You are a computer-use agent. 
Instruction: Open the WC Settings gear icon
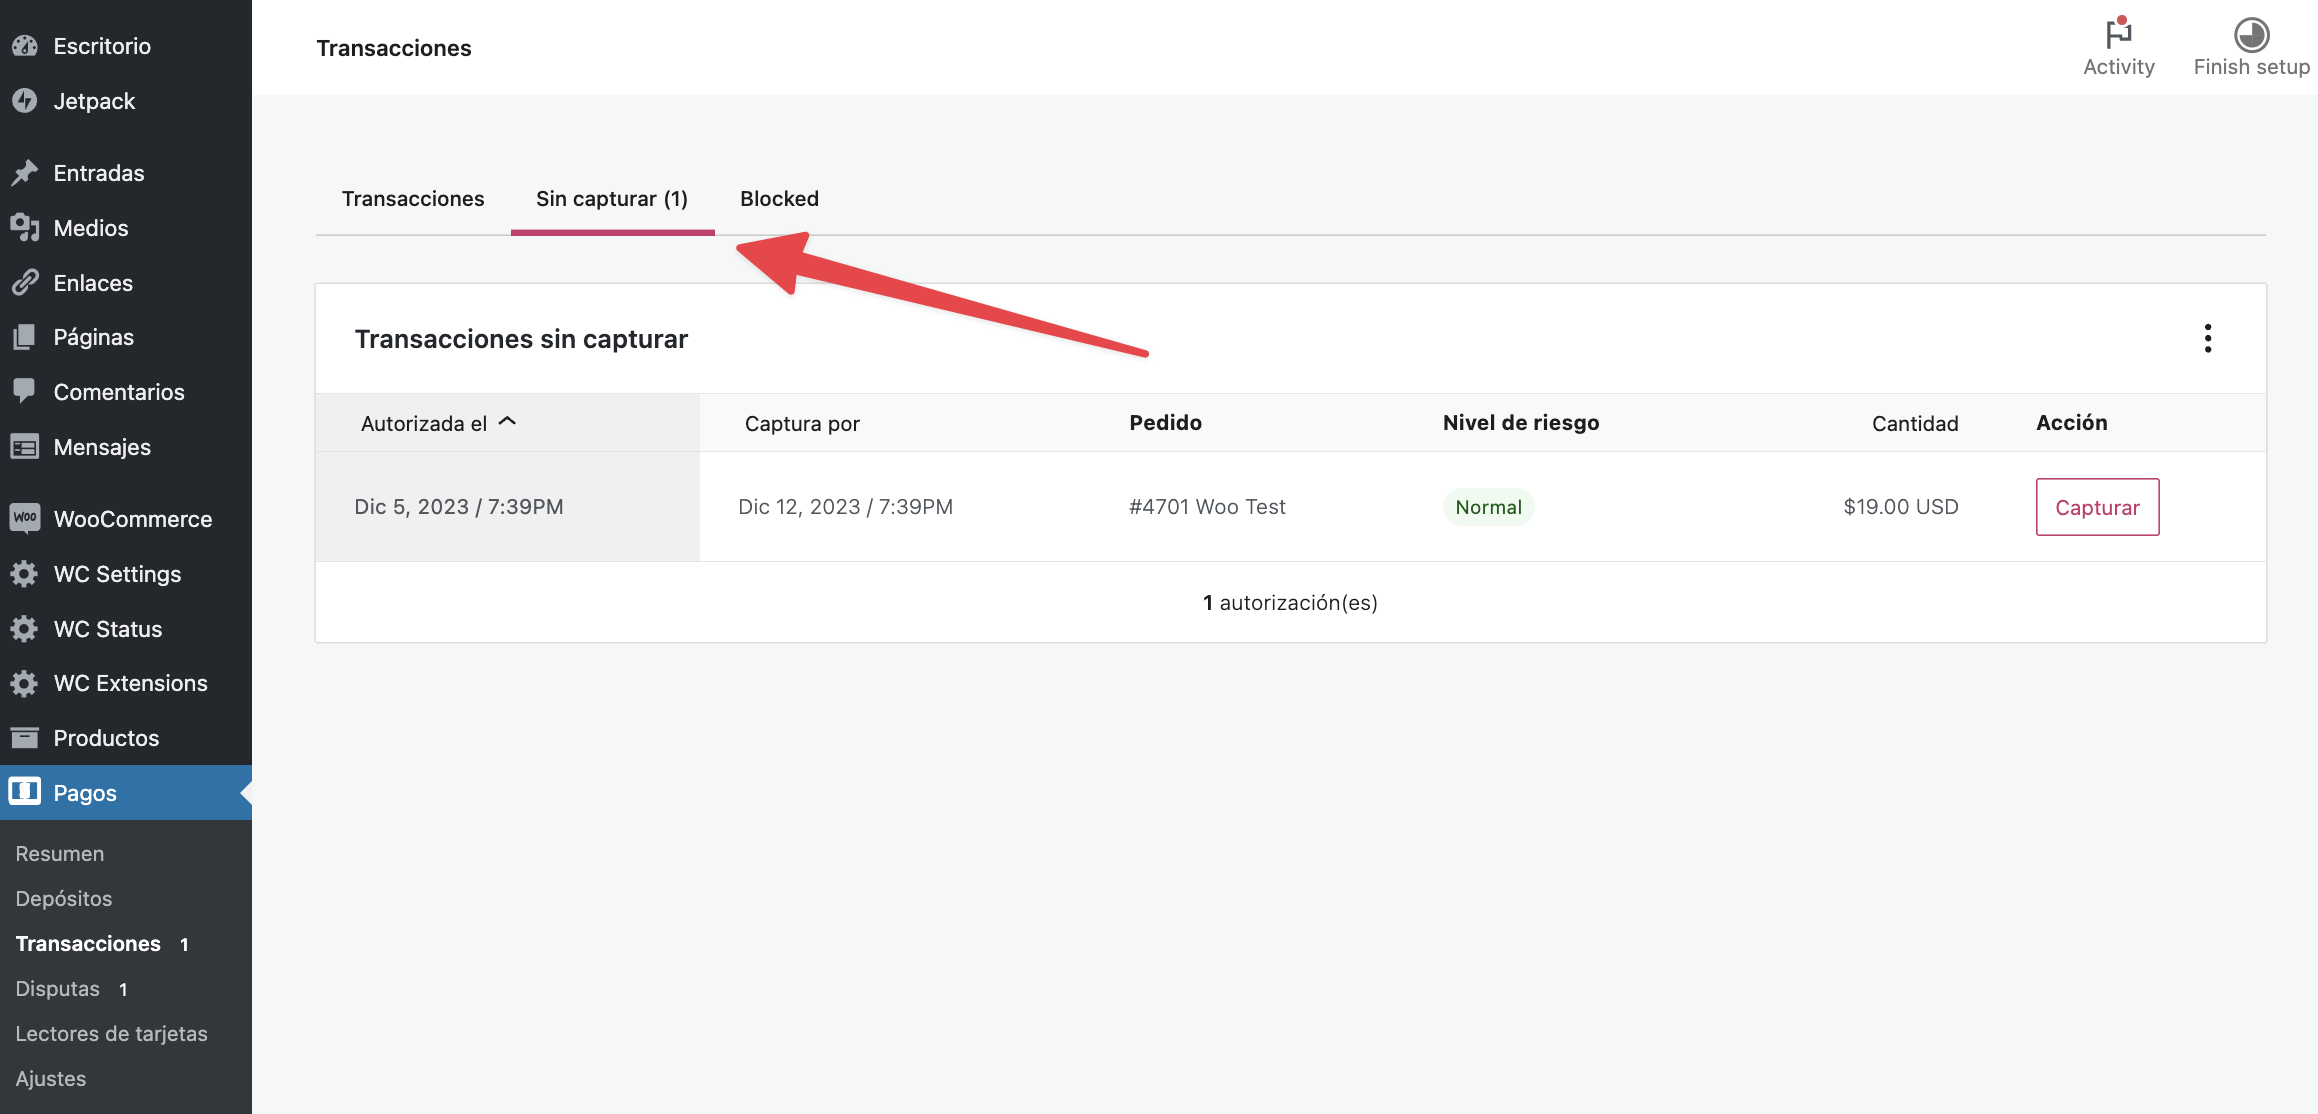(25, 574)
